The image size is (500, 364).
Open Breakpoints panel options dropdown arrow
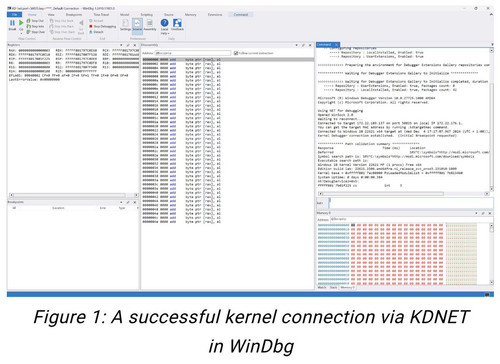[121, 202]
